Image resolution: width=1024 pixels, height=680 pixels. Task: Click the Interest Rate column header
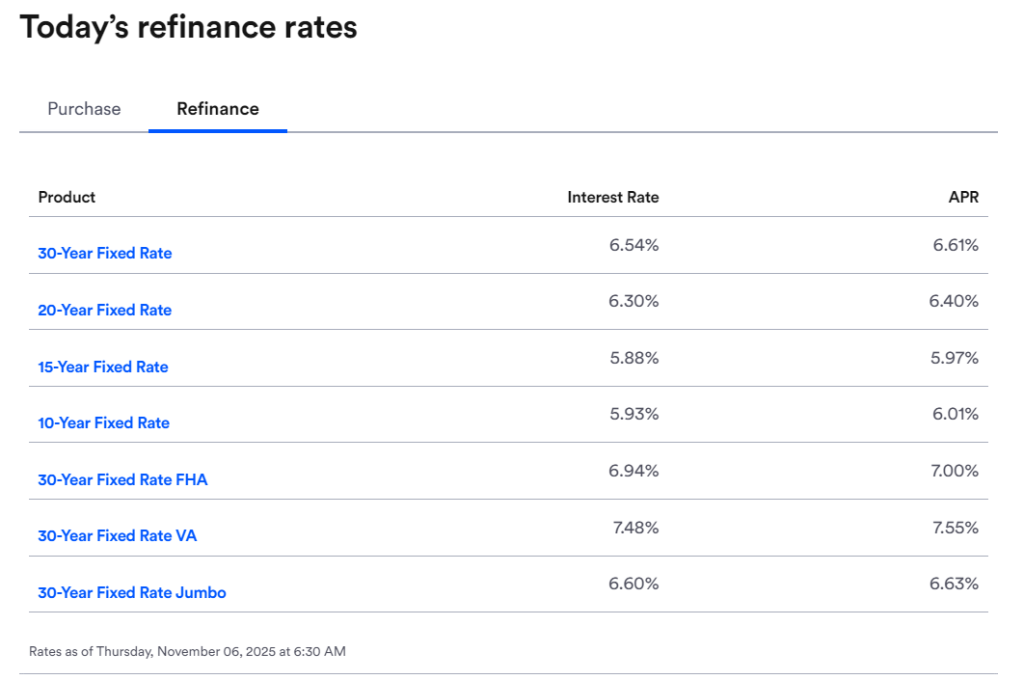click(613, 197)
